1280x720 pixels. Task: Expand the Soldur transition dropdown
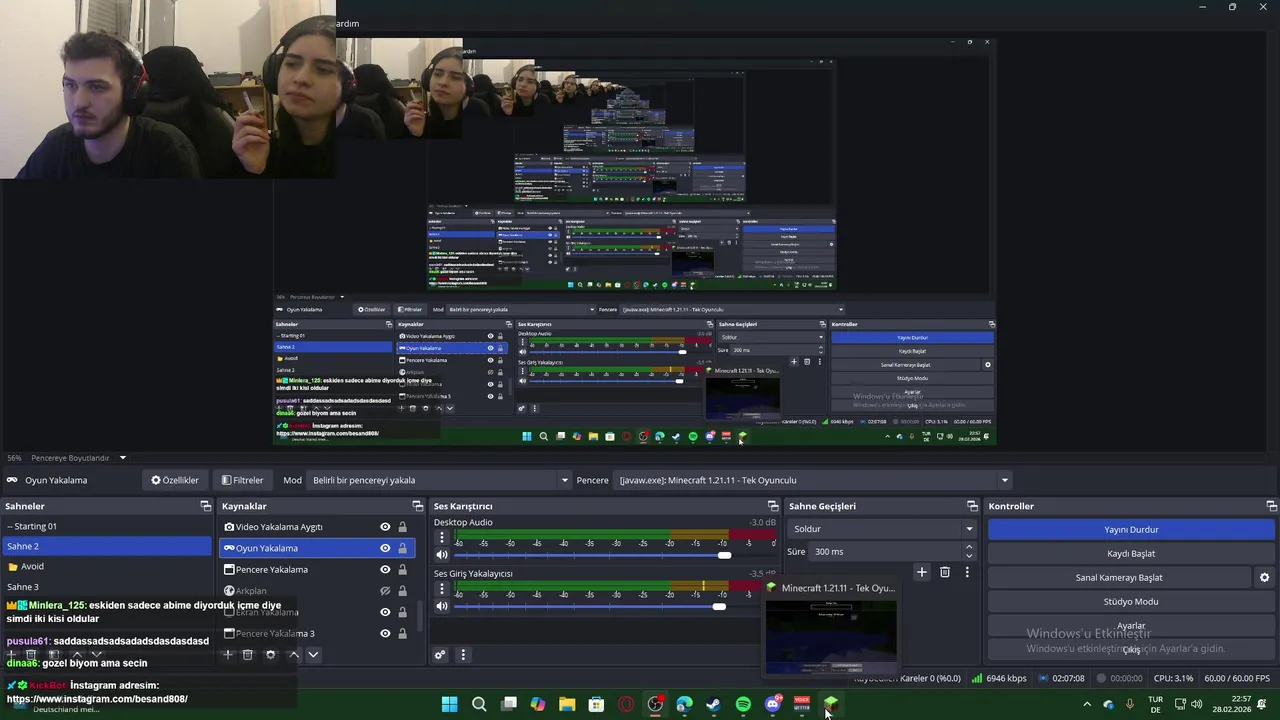point(882,529)
